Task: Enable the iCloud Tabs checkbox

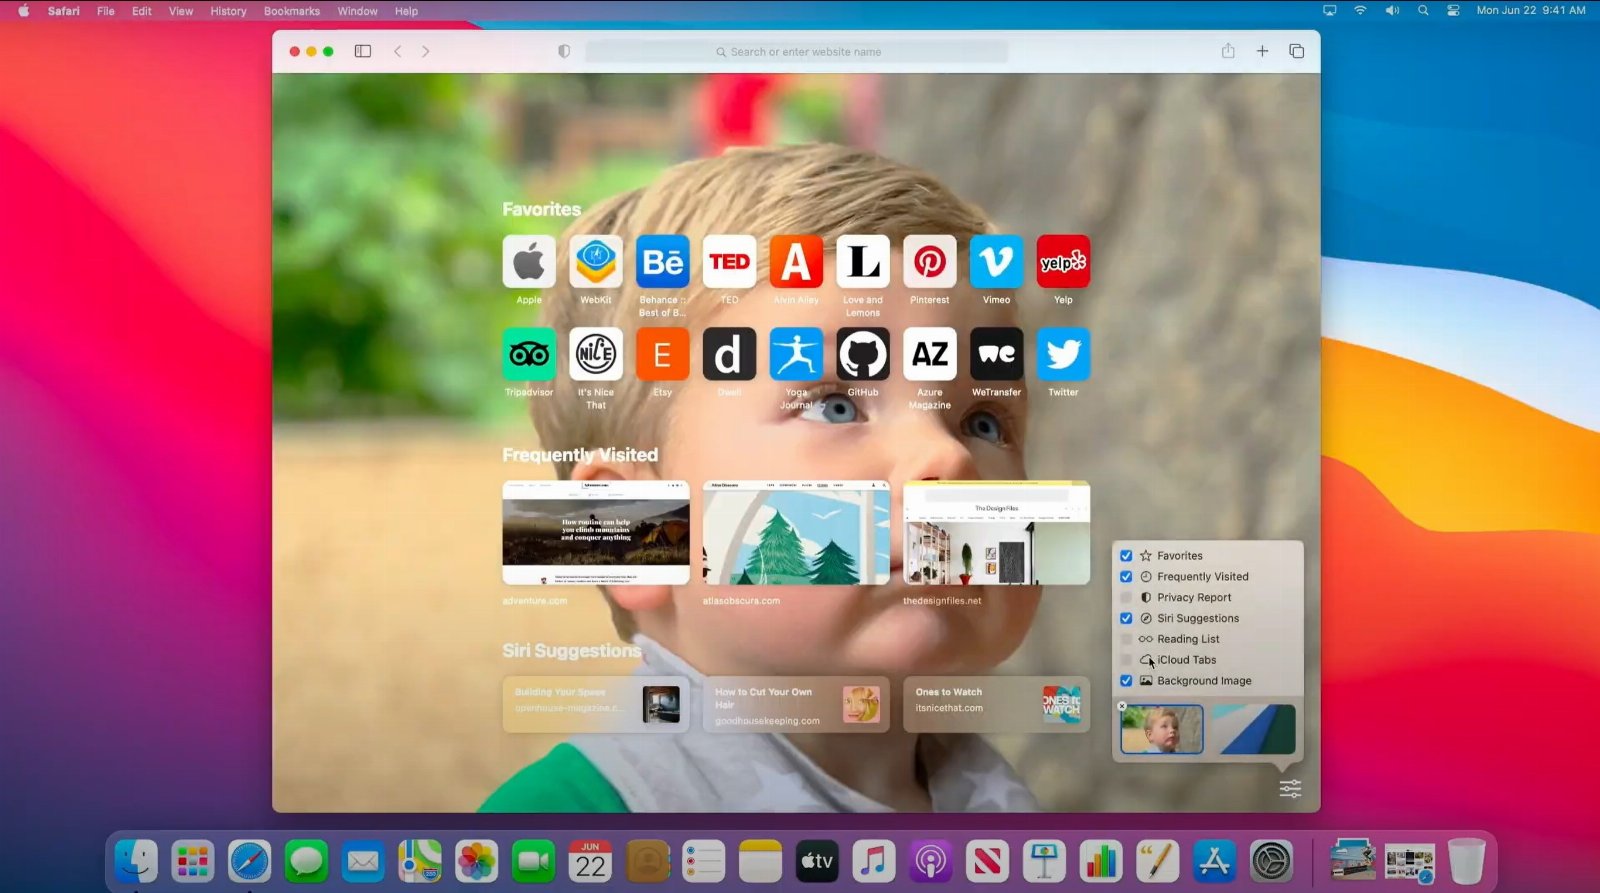Action: point(1126,660)
